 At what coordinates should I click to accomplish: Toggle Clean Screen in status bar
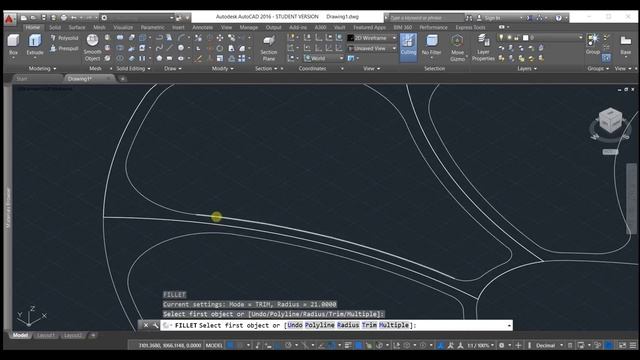click(622, 345)
